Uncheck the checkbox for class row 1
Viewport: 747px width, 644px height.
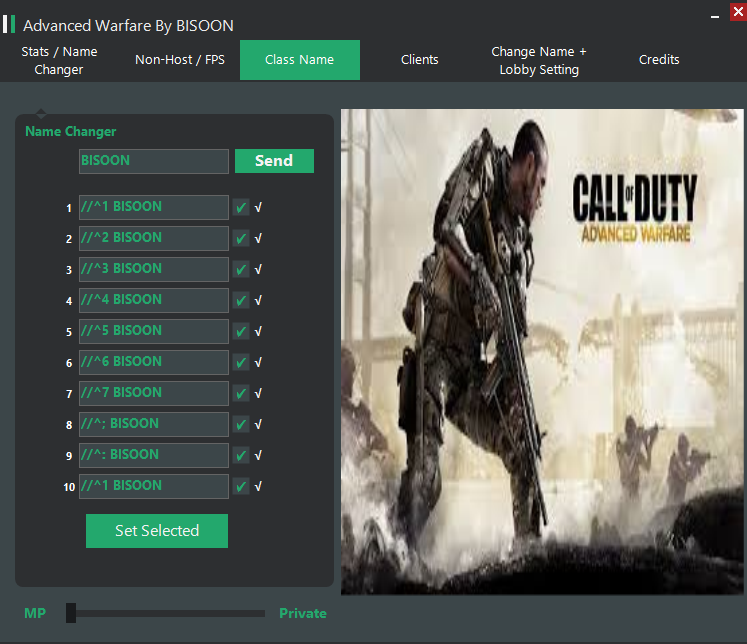pos(241,207)
